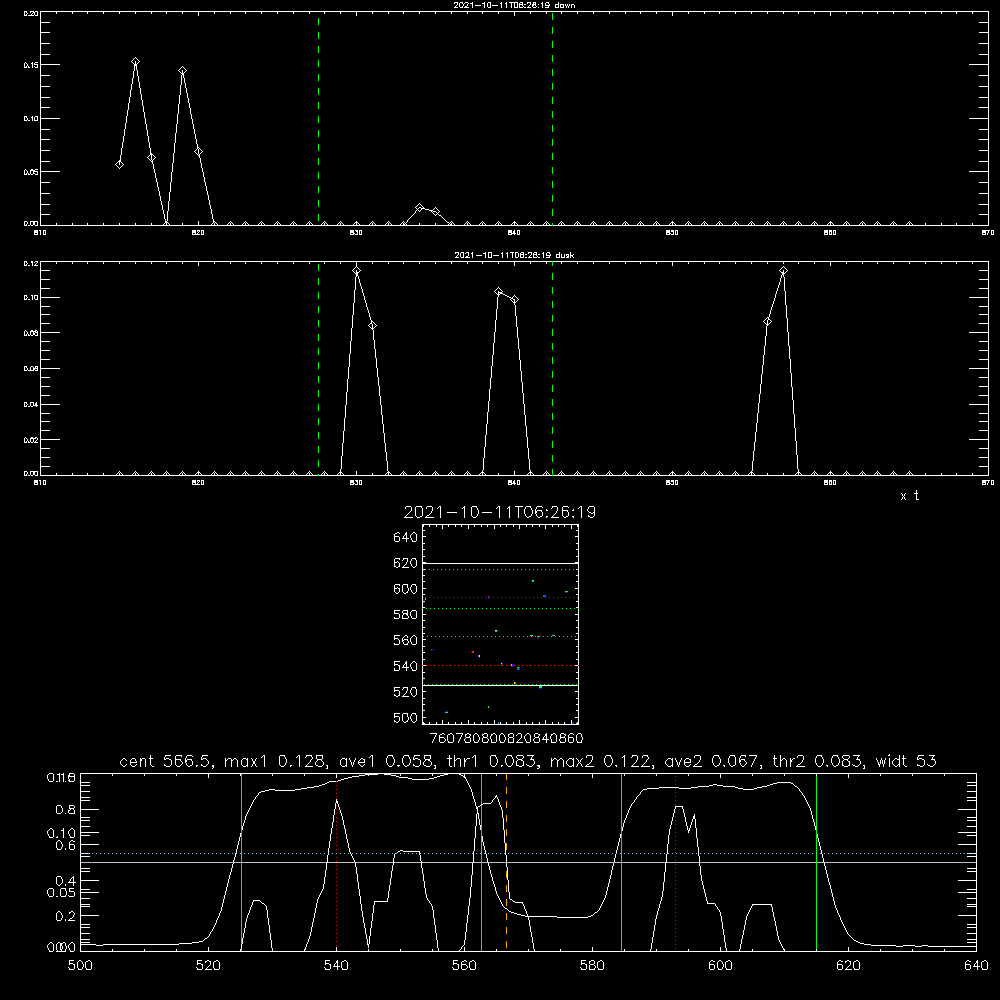1000x1000 pixels.
Task: Click the green vertical line at 525 in bottom plot
Action: (x=241, y=862)
